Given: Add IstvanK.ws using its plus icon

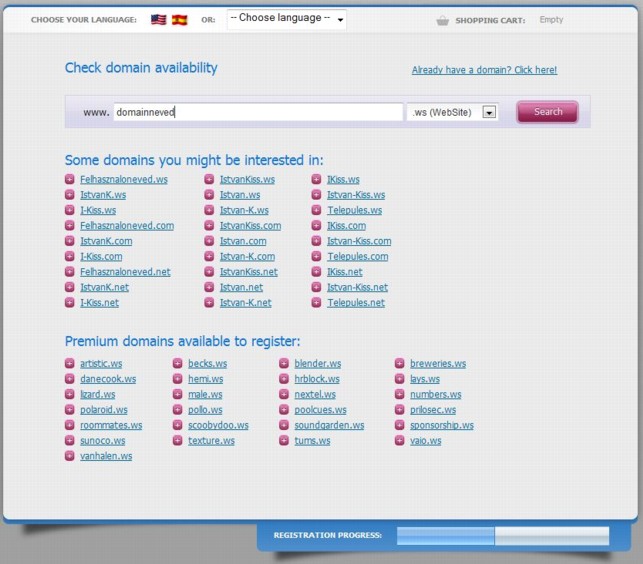Looking at the screenshot, I should [x=70, y=195].
